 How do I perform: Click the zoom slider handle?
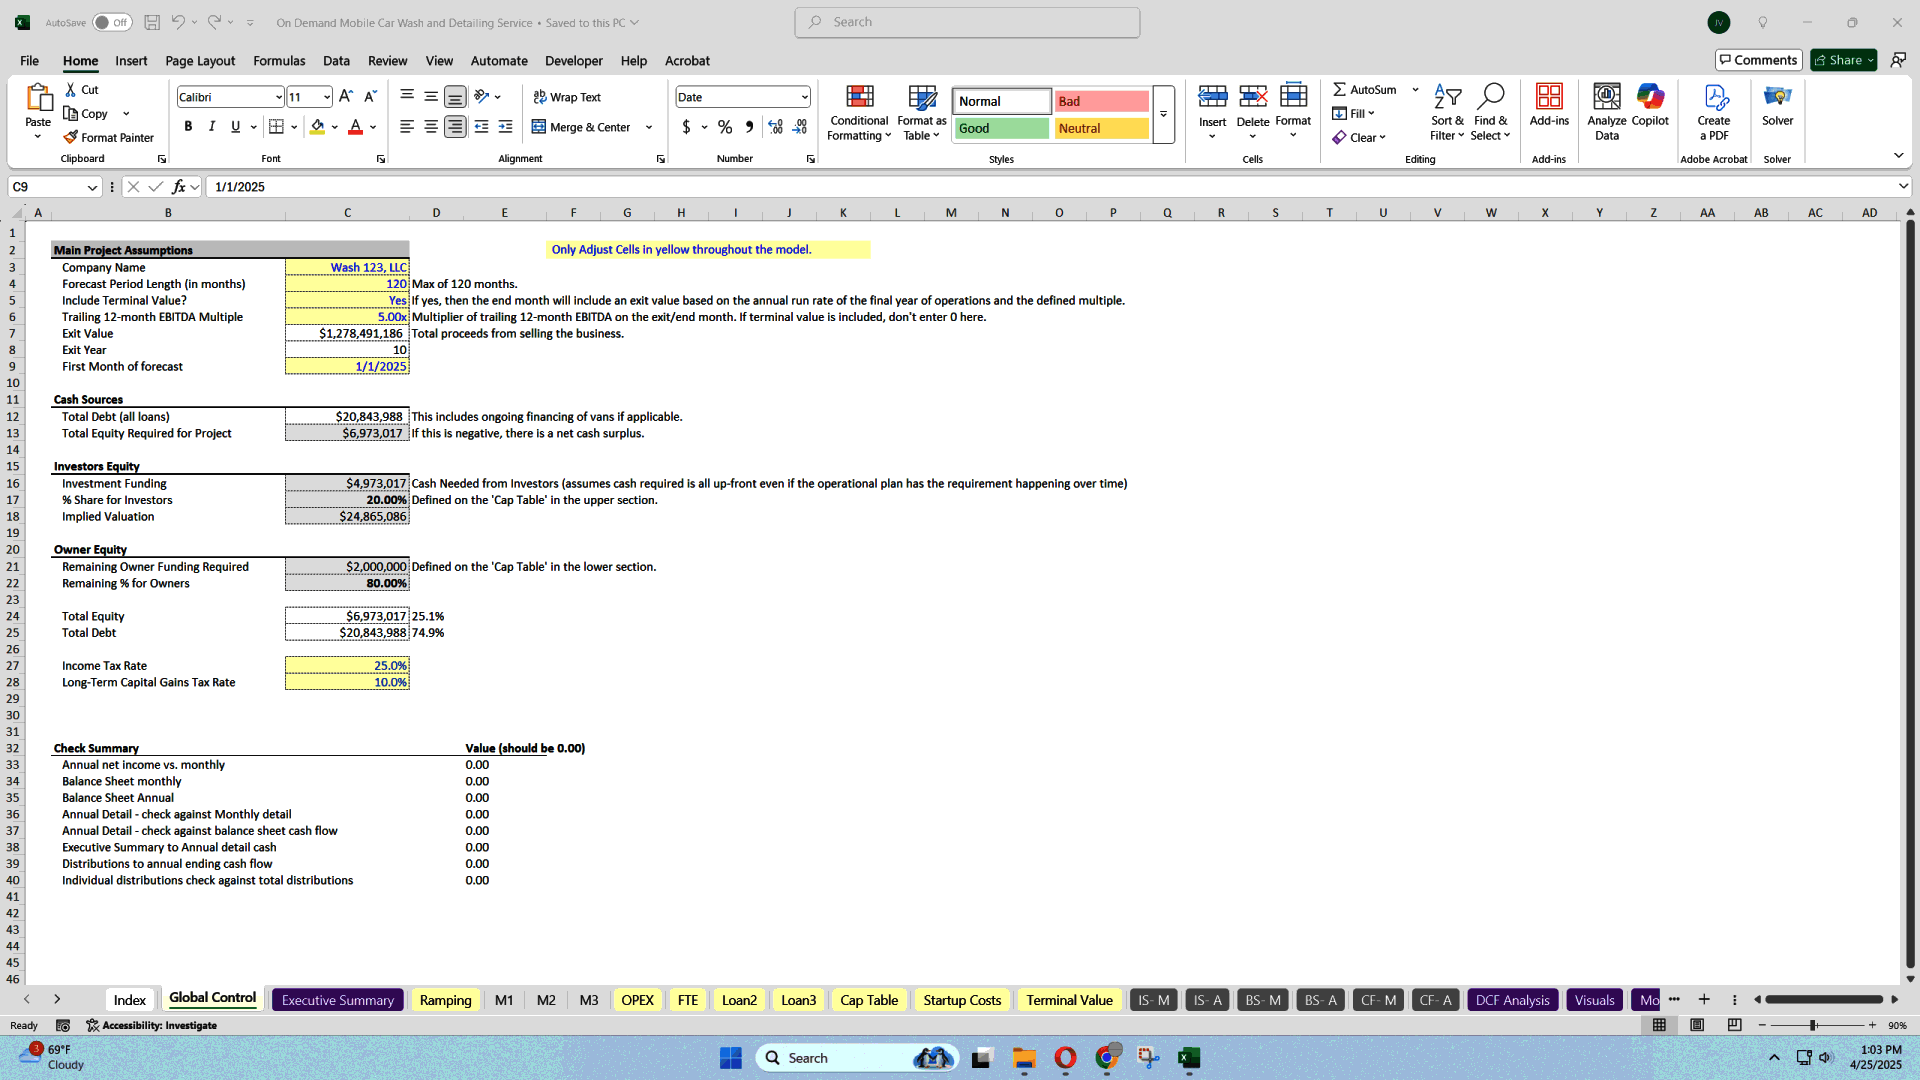(x=1812, y=1025)
